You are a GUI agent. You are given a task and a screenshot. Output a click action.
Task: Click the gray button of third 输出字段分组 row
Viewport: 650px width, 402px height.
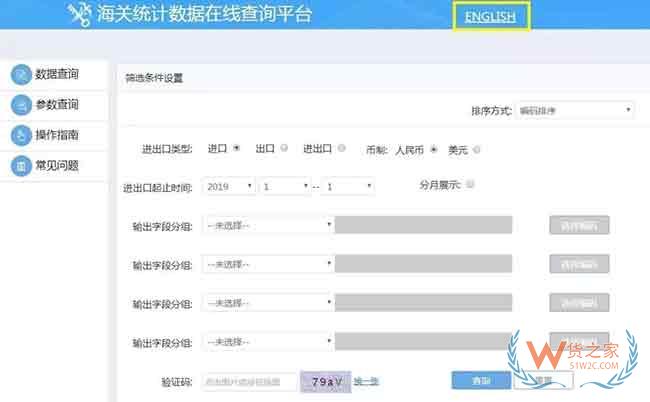(579, 303)
